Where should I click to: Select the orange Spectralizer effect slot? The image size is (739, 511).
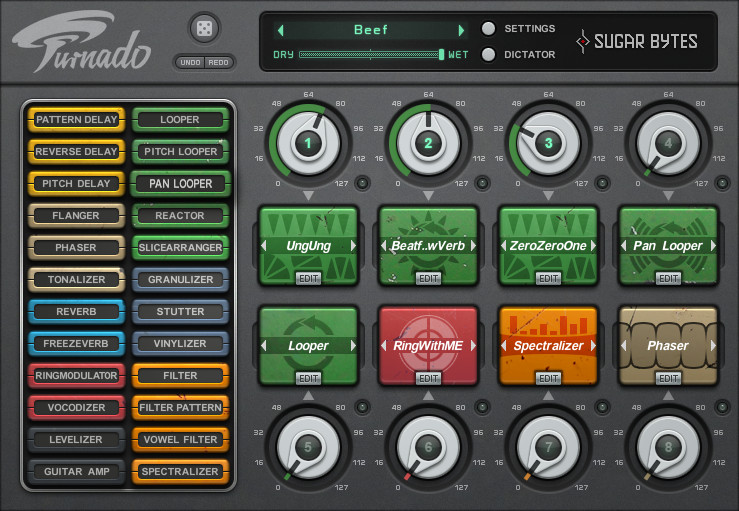tap(548, 346)
